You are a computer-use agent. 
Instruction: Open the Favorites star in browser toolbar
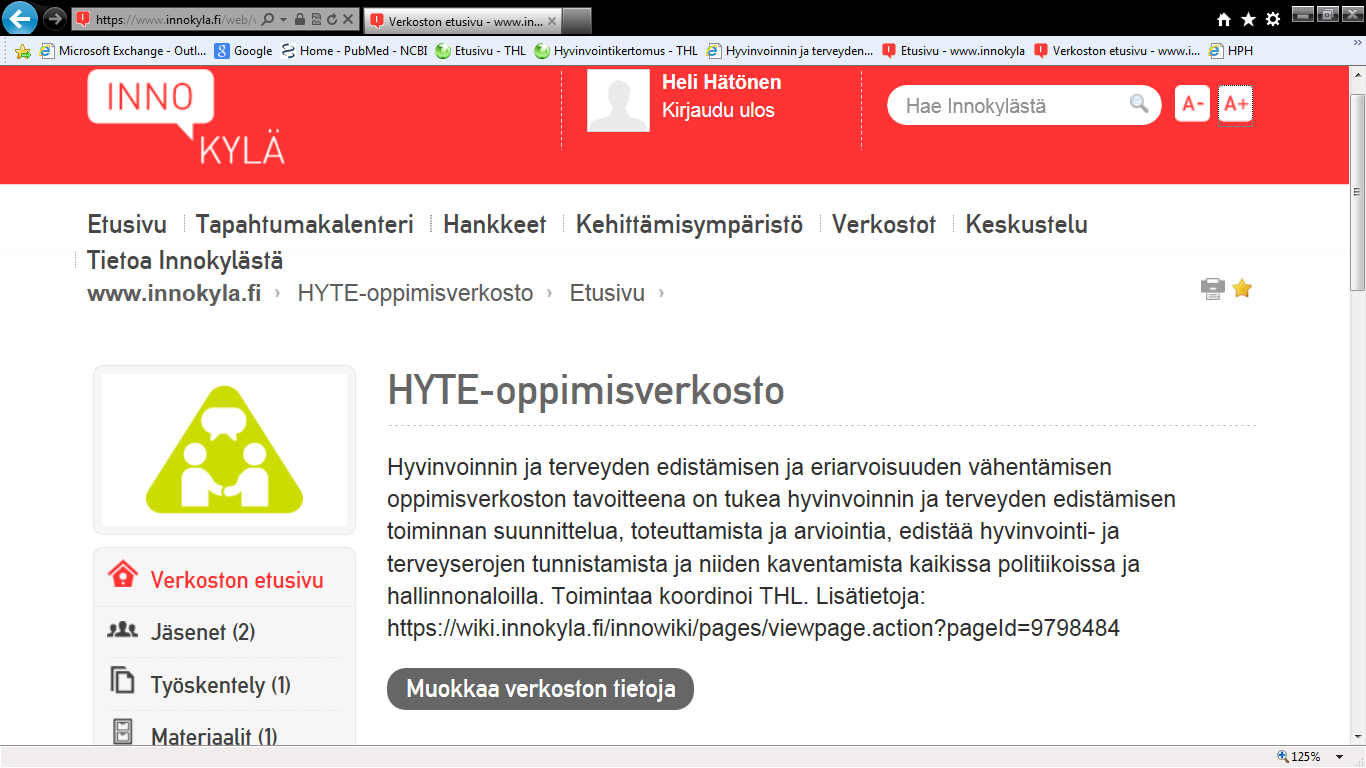[x=1248, y=19]
